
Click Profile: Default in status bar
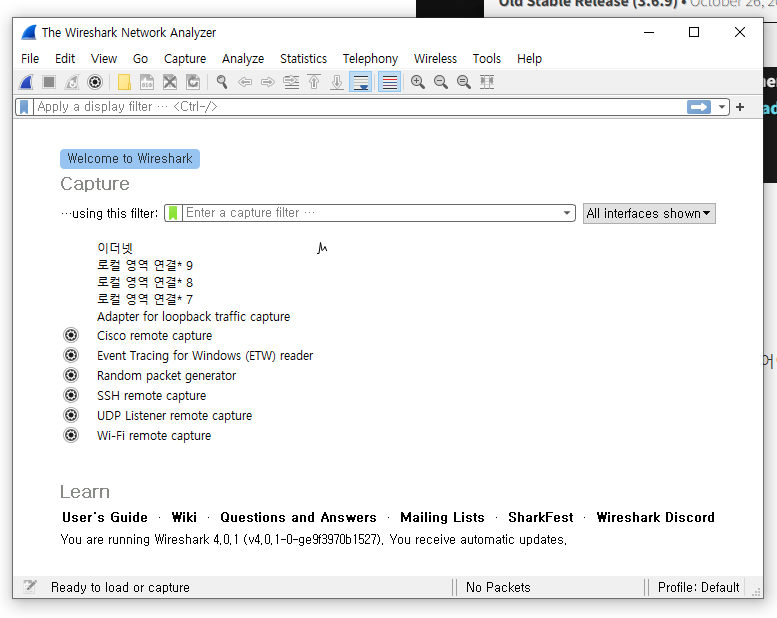[698, 587]
